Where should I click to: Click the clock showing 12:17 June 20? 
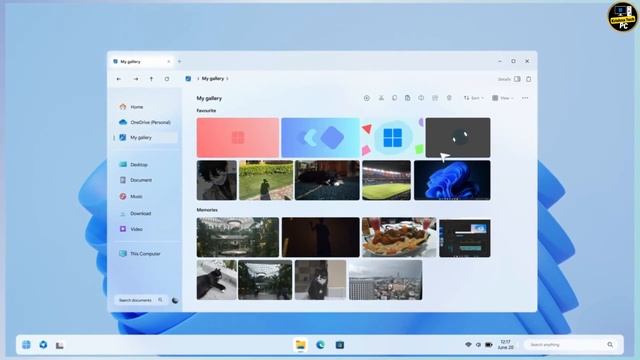(x=505, y=345)
